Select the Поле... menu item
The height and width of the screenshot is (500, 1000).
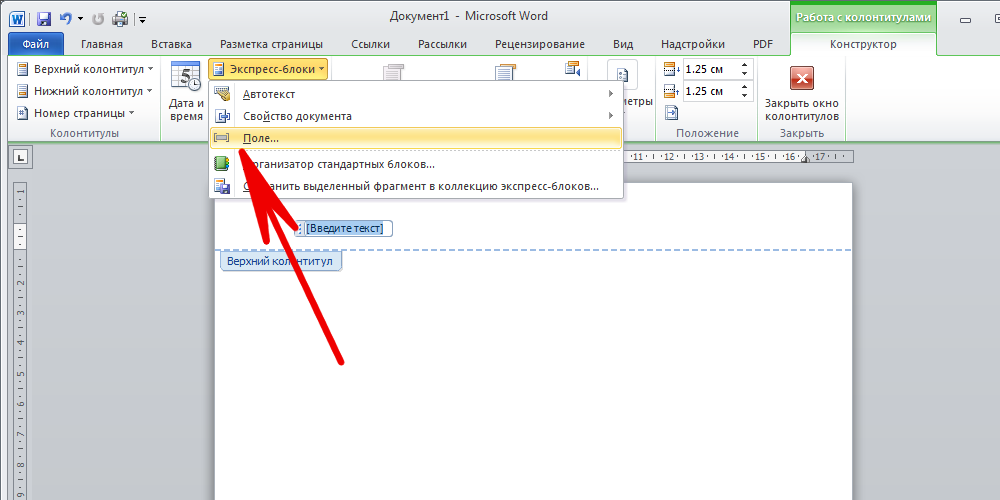coord(416,138)
